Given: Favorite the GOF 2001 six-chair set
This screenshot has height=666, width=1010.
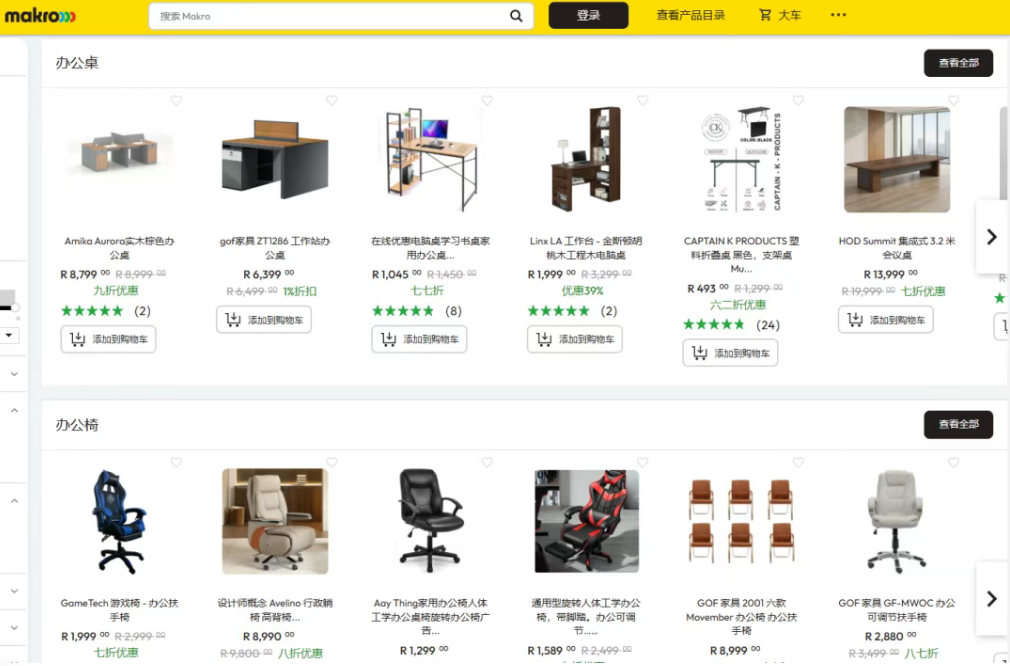Looking at the screenshot, I should [x=798, y=462].
